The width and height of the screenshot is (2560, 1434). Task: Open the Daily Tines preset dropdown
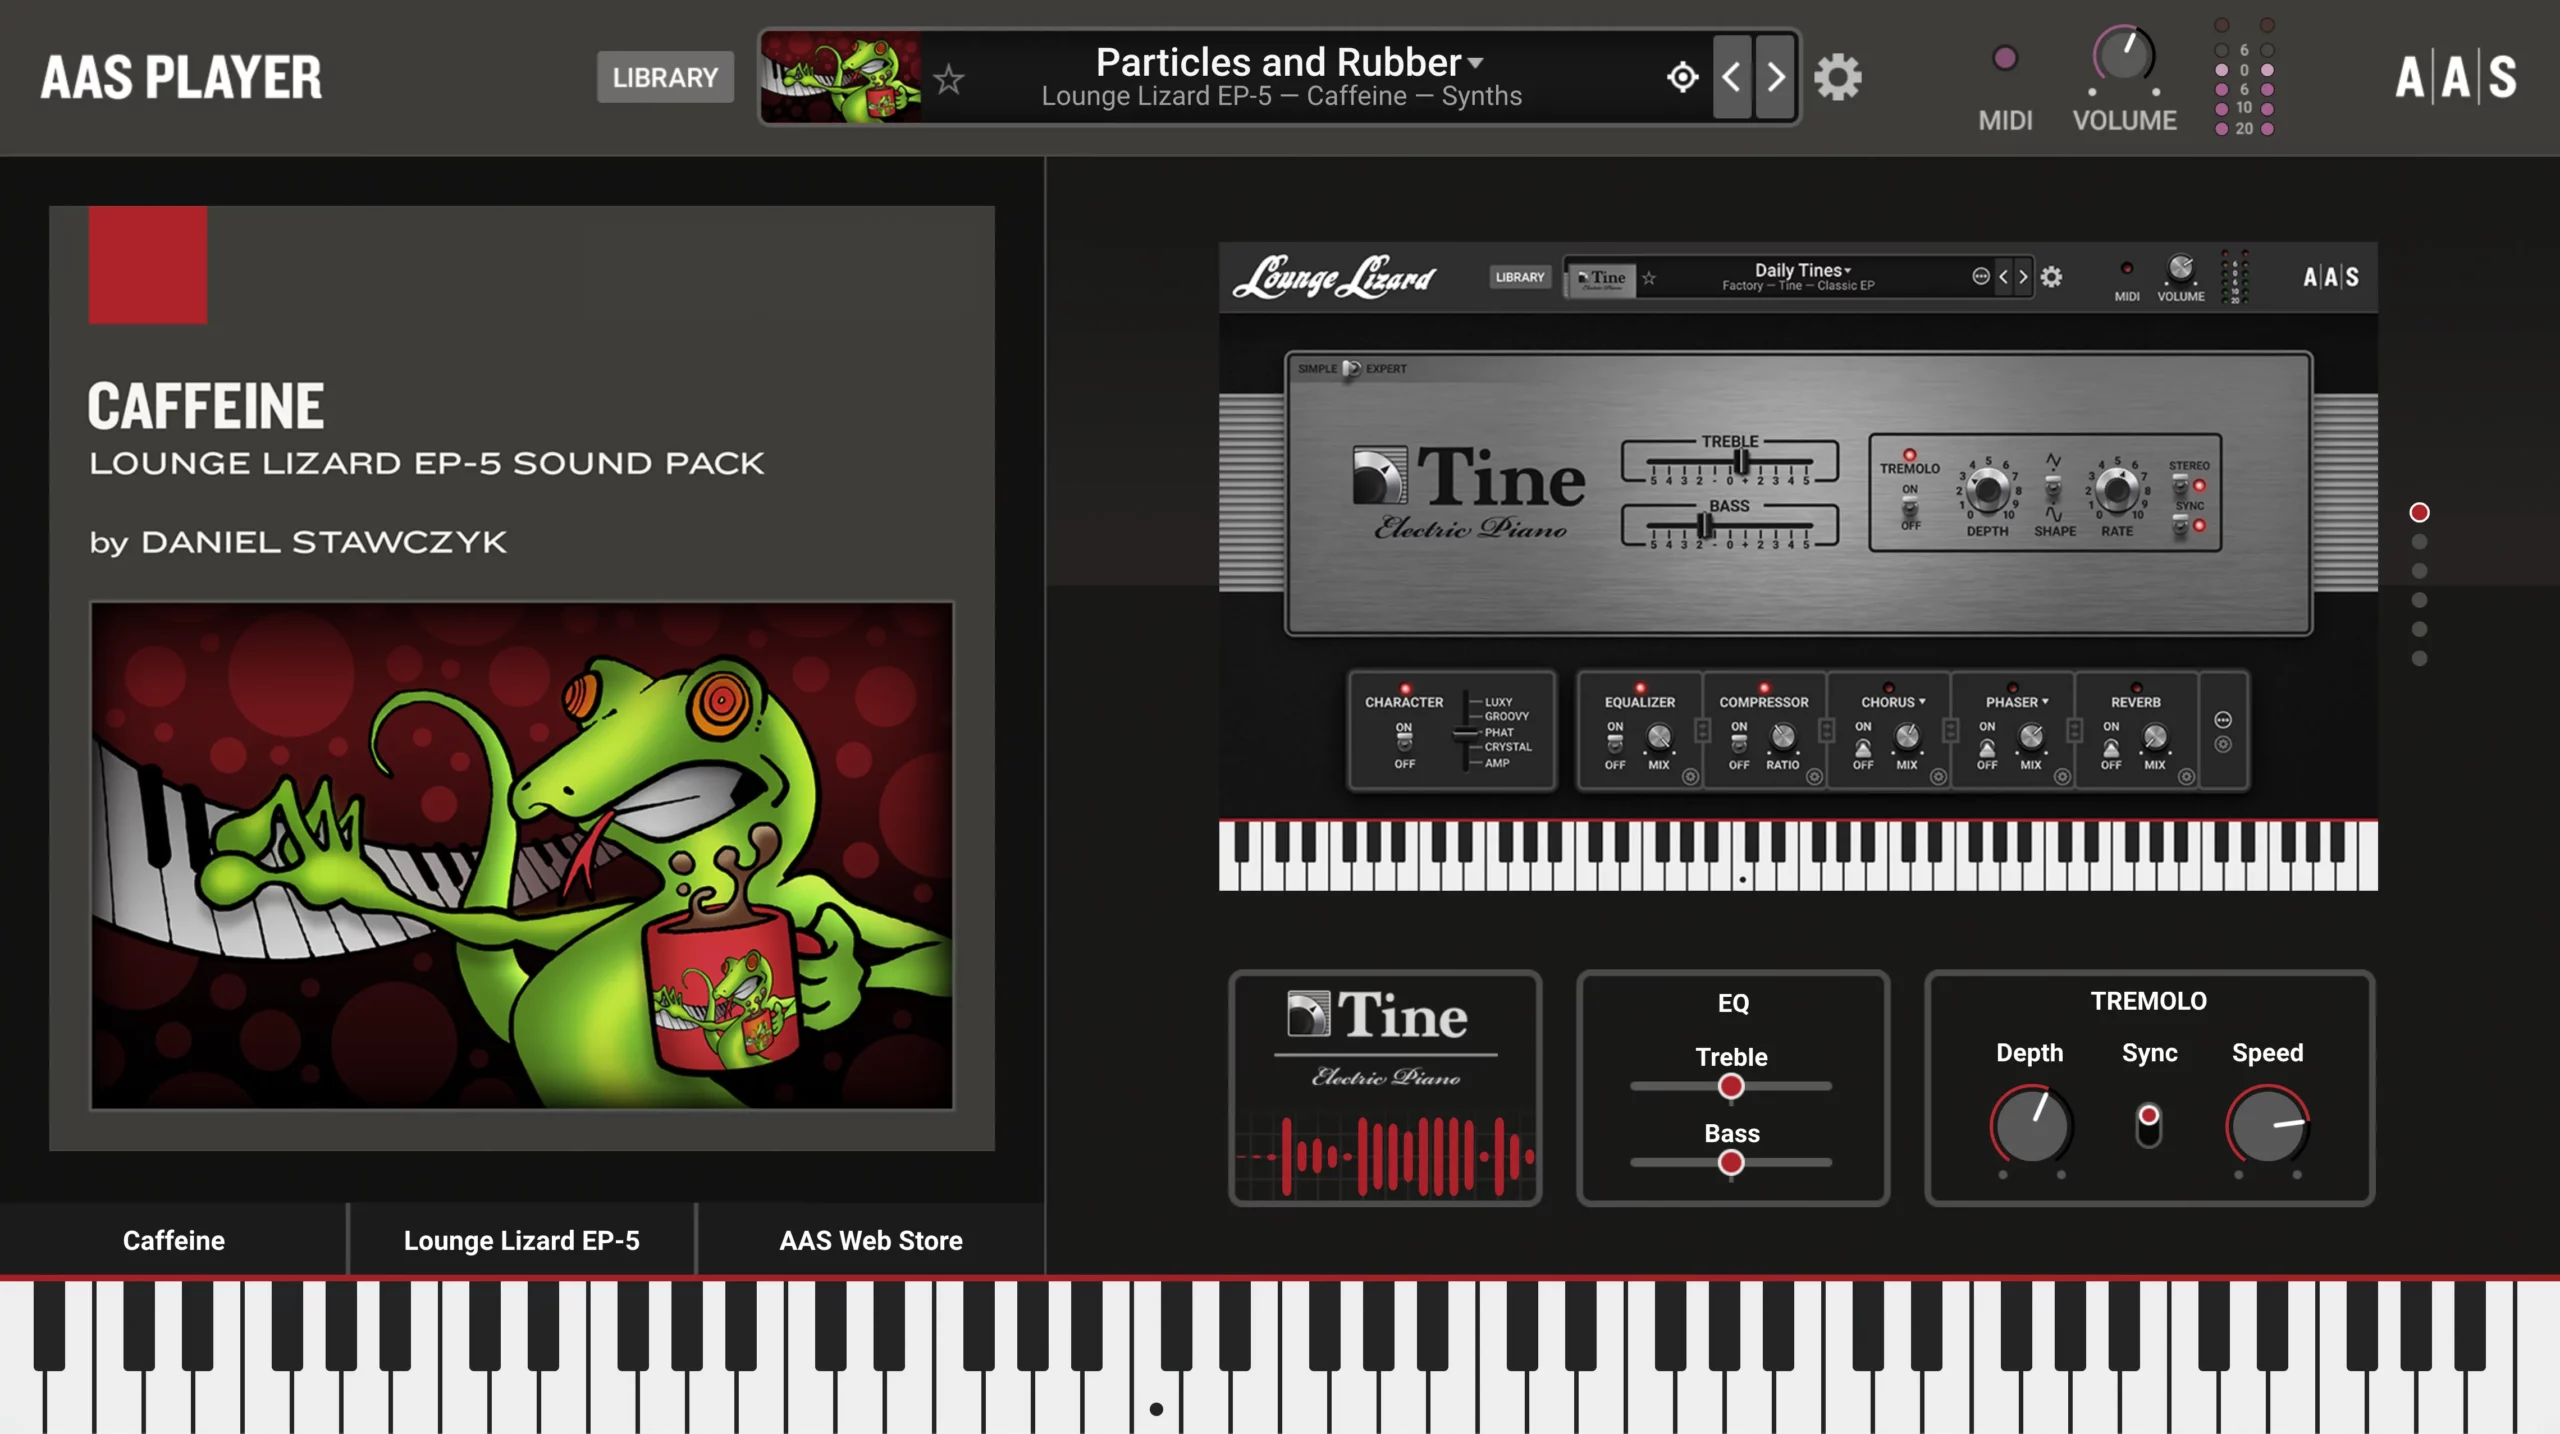click(1803, 270)
